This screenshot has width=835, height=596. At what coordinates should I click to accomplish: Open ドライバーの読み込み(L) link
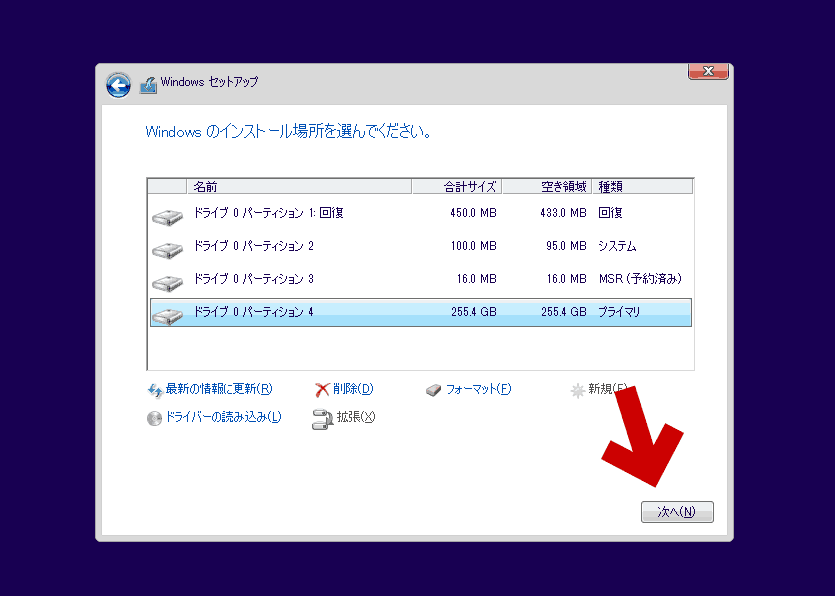pos(223,417)
